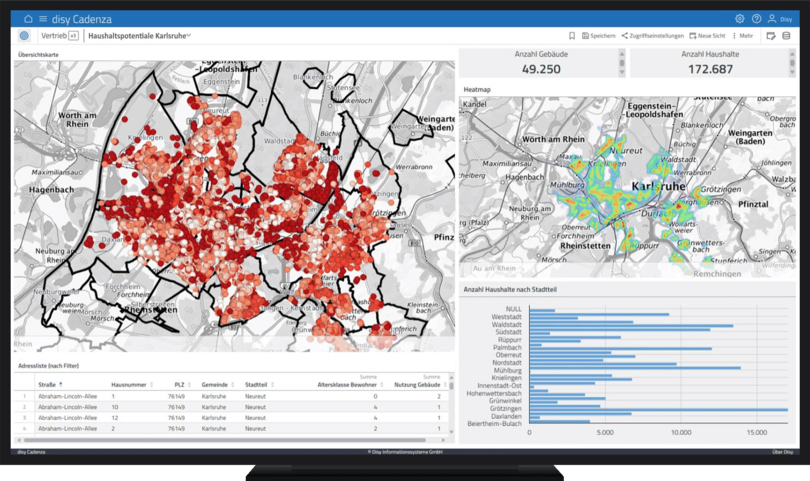Click the Nordstadt label on chart axis
The height and width of the screenshot is (481, 810).
507,363
